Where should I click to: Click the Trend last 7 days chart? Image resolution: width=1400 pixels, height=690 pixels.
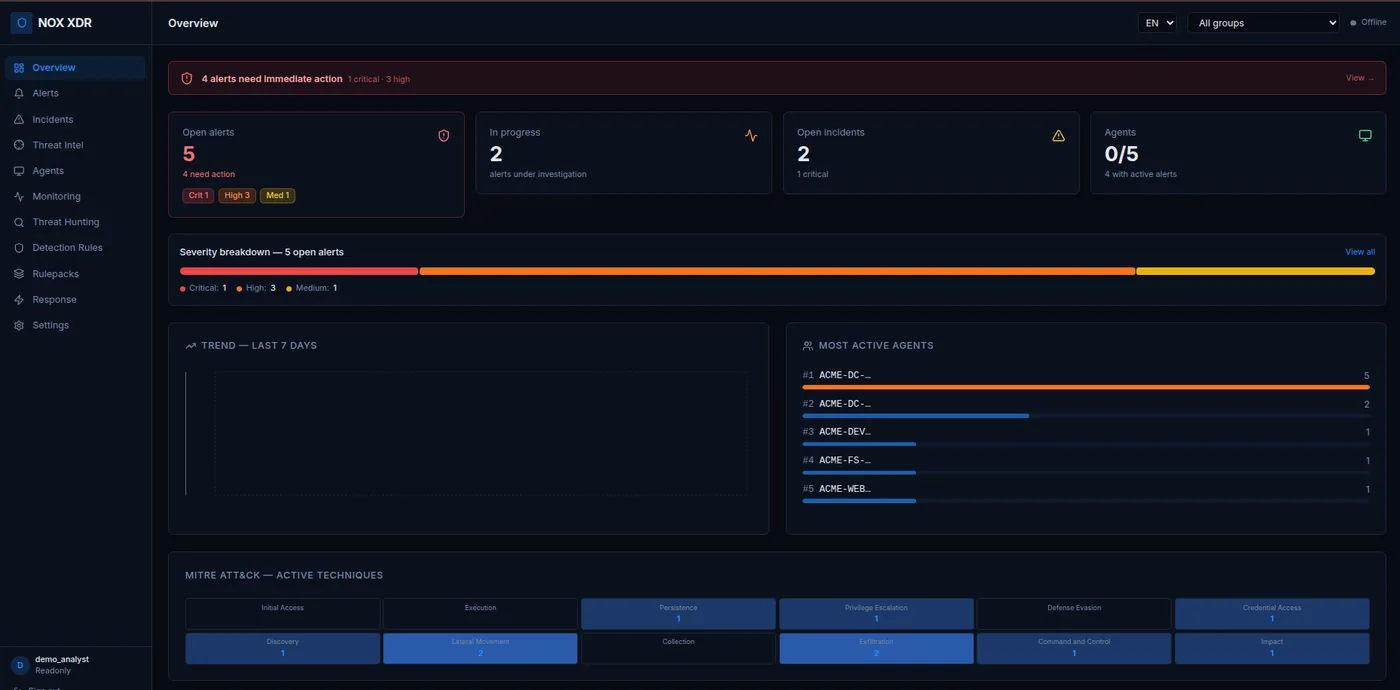coord(468,433)
